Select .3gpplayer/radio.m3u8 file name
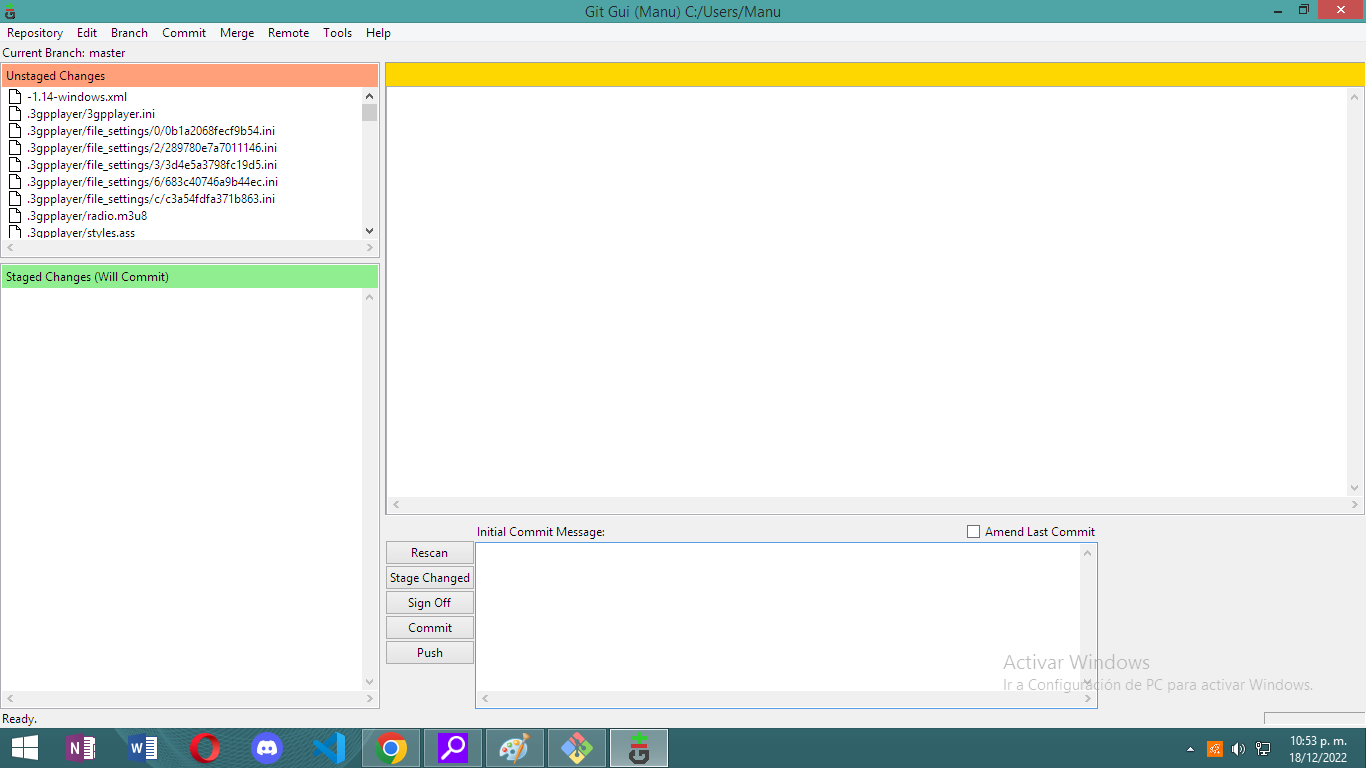This screenshot has height=768, width=1366. click(87, 216)
